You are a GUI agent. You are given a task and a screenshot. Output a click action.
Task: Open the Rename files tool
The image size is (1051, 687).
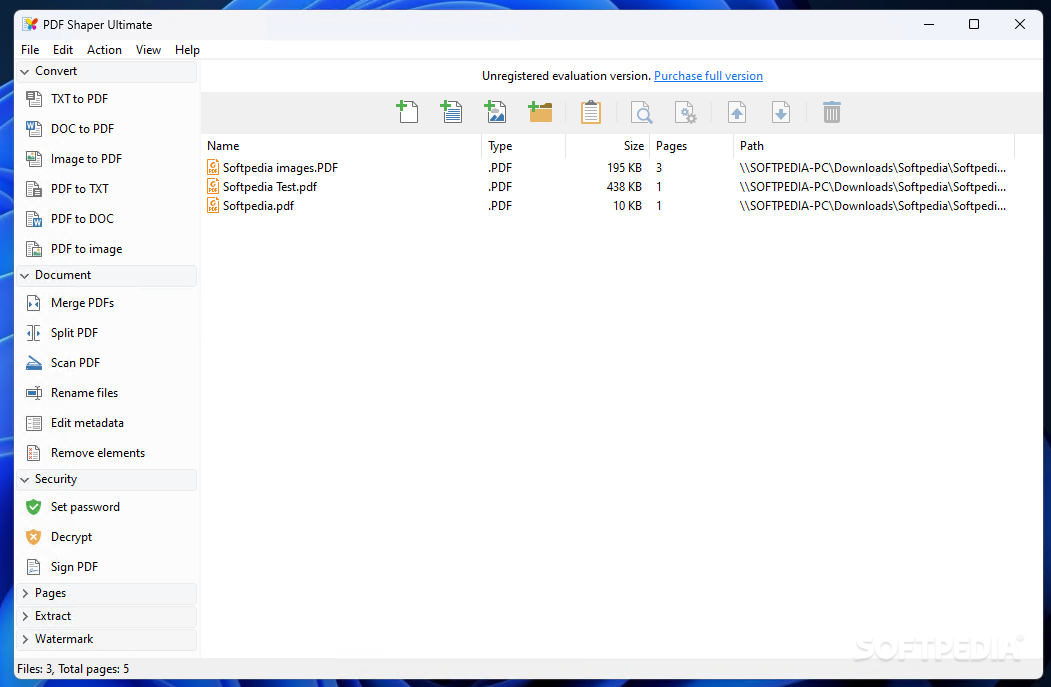106,393
